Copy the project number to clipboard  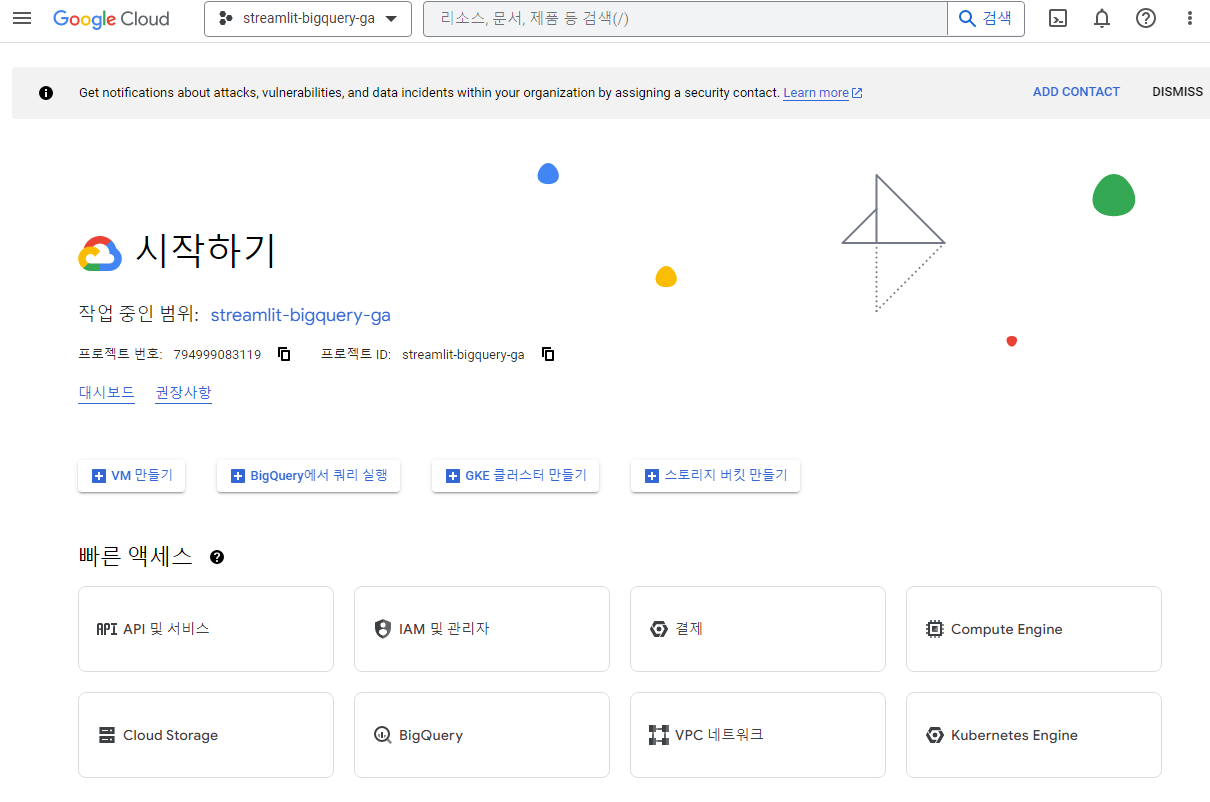pos(284,354)
